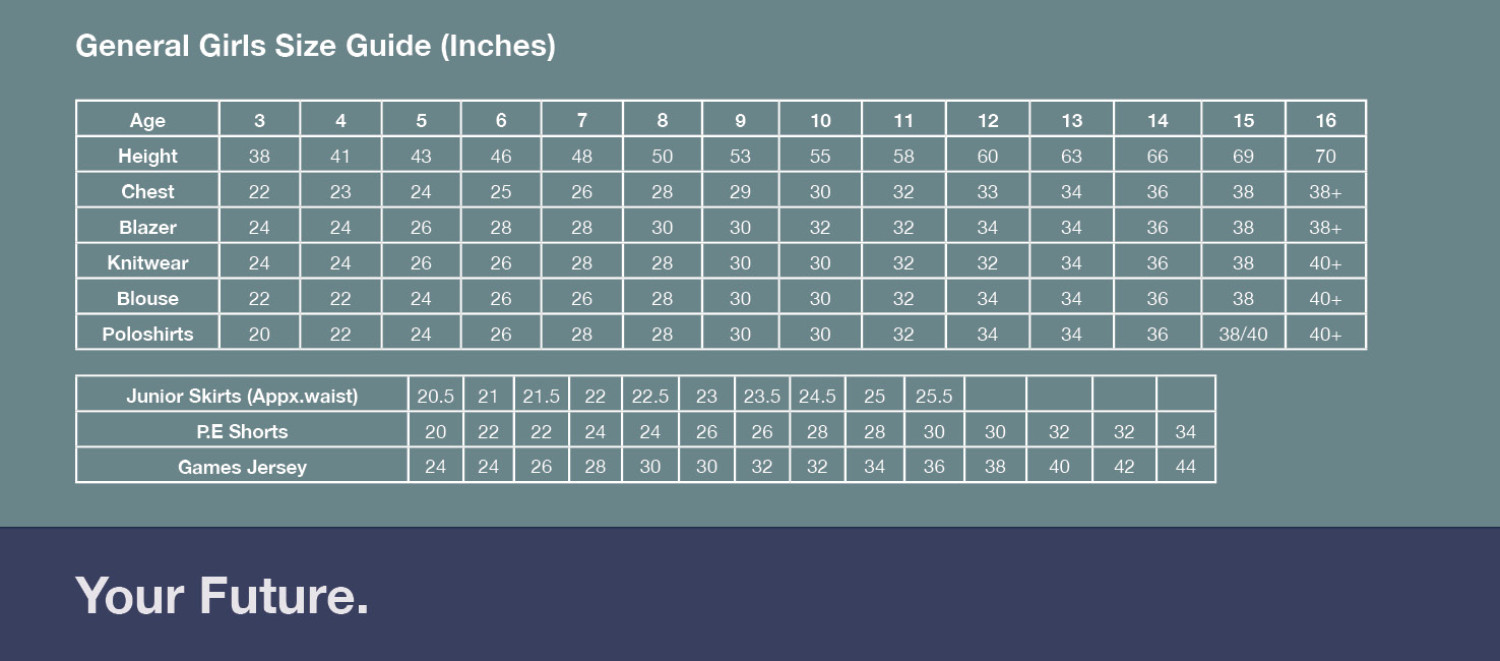Select the Age row label
1500x661 pixels.
(x=148, y=121)
